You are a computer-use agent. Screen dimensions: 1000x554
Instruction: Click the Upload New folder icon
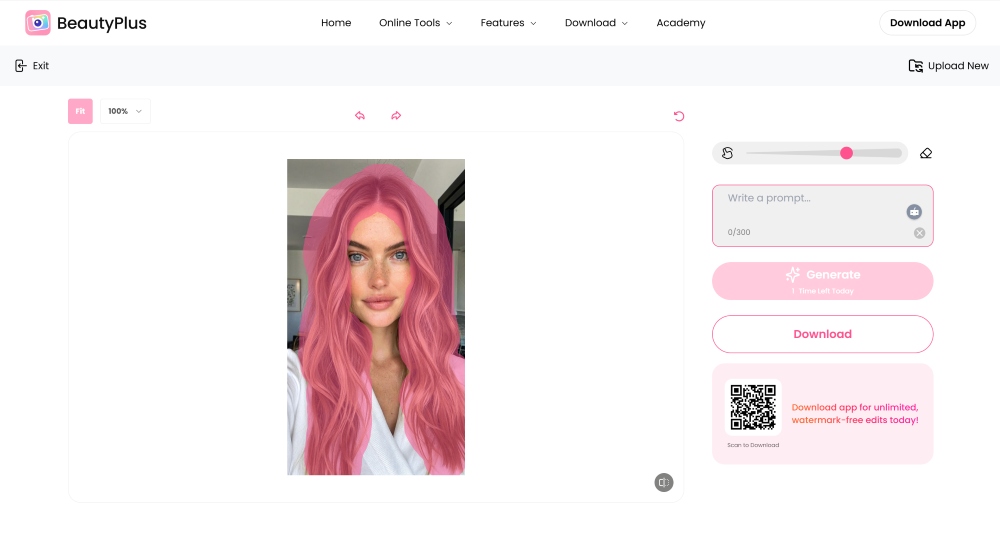coord(915,66)
